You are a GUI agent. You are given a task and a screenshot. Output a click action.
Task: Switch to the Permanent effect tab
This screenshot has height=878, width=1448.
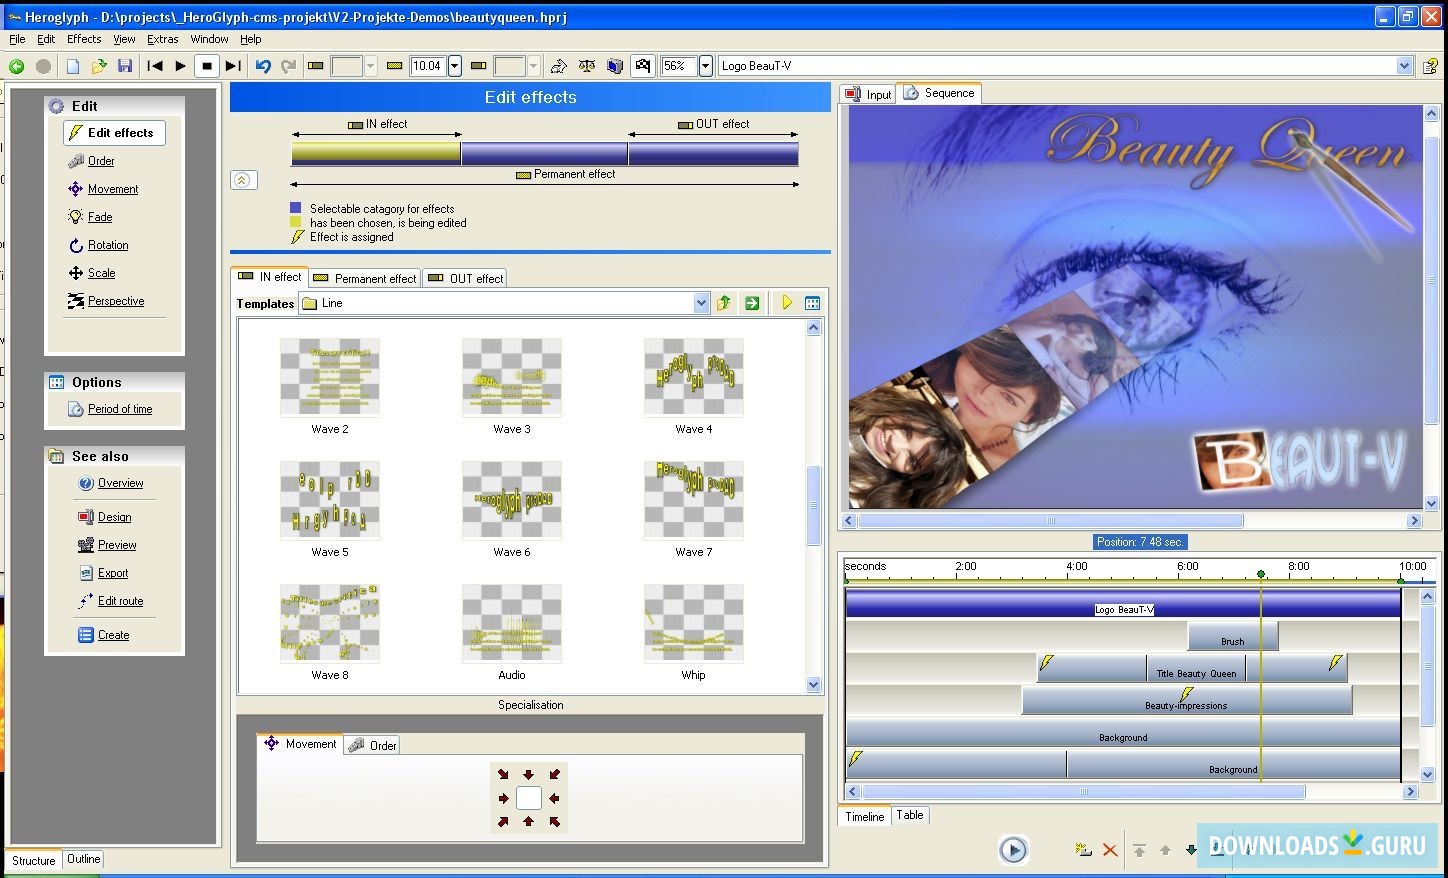pos(365,278)
